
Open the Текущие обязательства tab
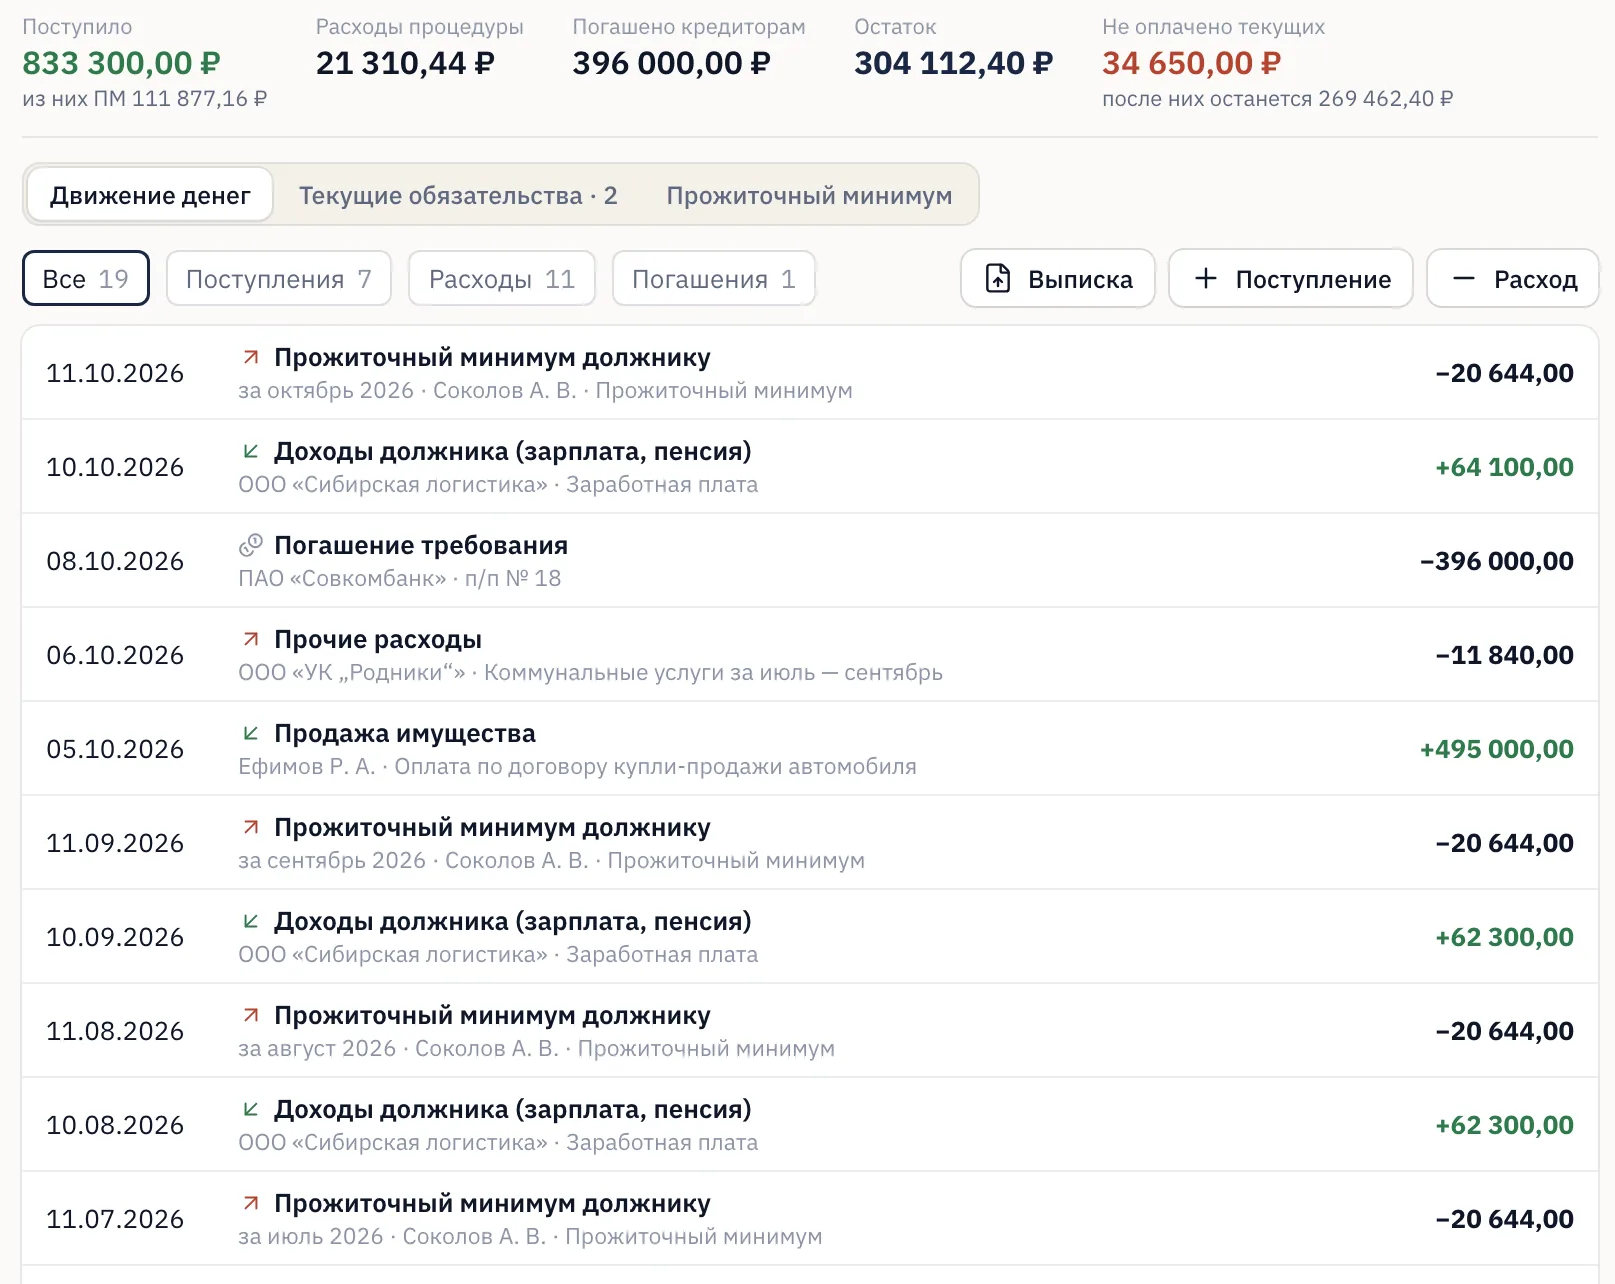(x=458, y=195)
